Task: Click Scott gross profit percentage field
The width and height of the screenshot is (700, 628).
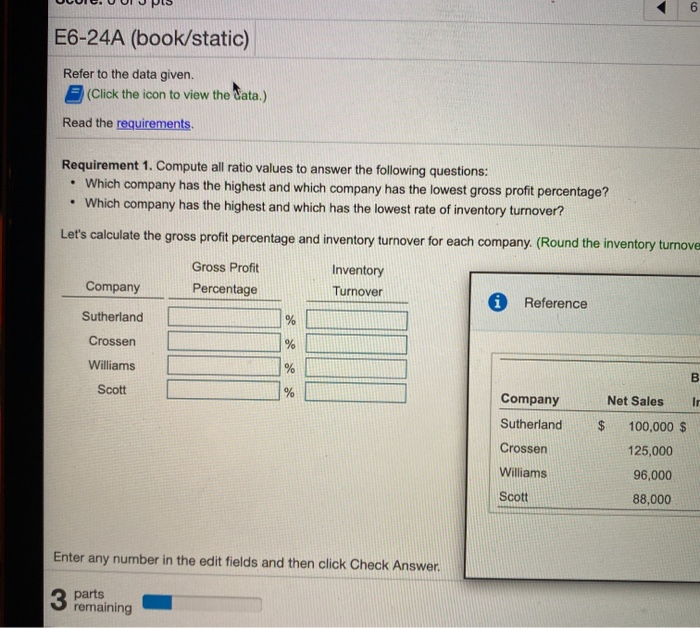Action: (223, 390)
